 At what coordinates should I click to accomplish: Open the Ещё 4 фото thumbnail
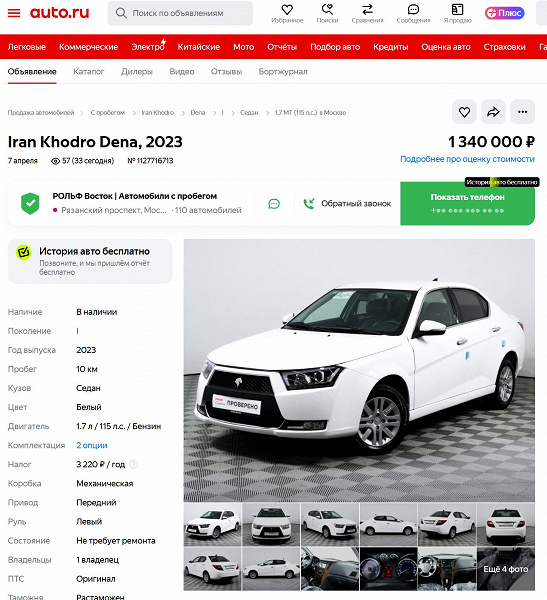point(506,569)
